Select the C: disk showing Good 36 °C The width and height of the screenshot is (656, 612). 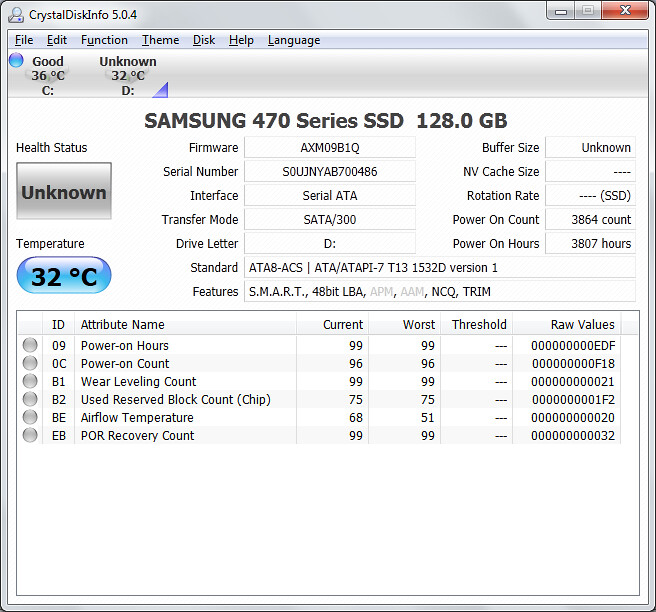point(48,75)
